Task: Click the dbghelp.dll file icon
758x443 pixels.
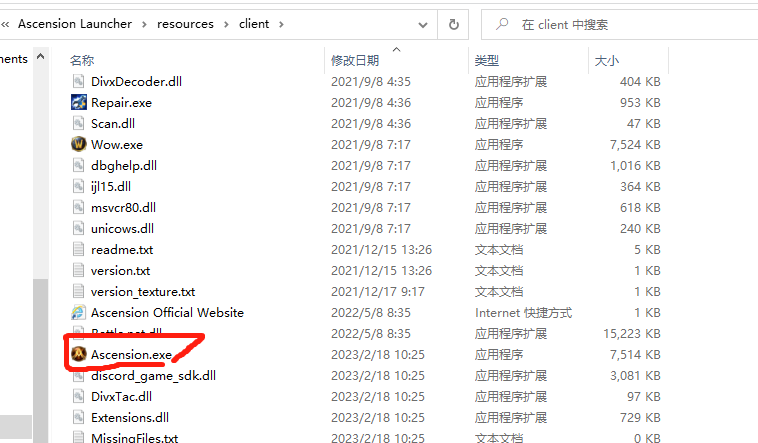Action: pyautogui.click(x=78, y=165)
